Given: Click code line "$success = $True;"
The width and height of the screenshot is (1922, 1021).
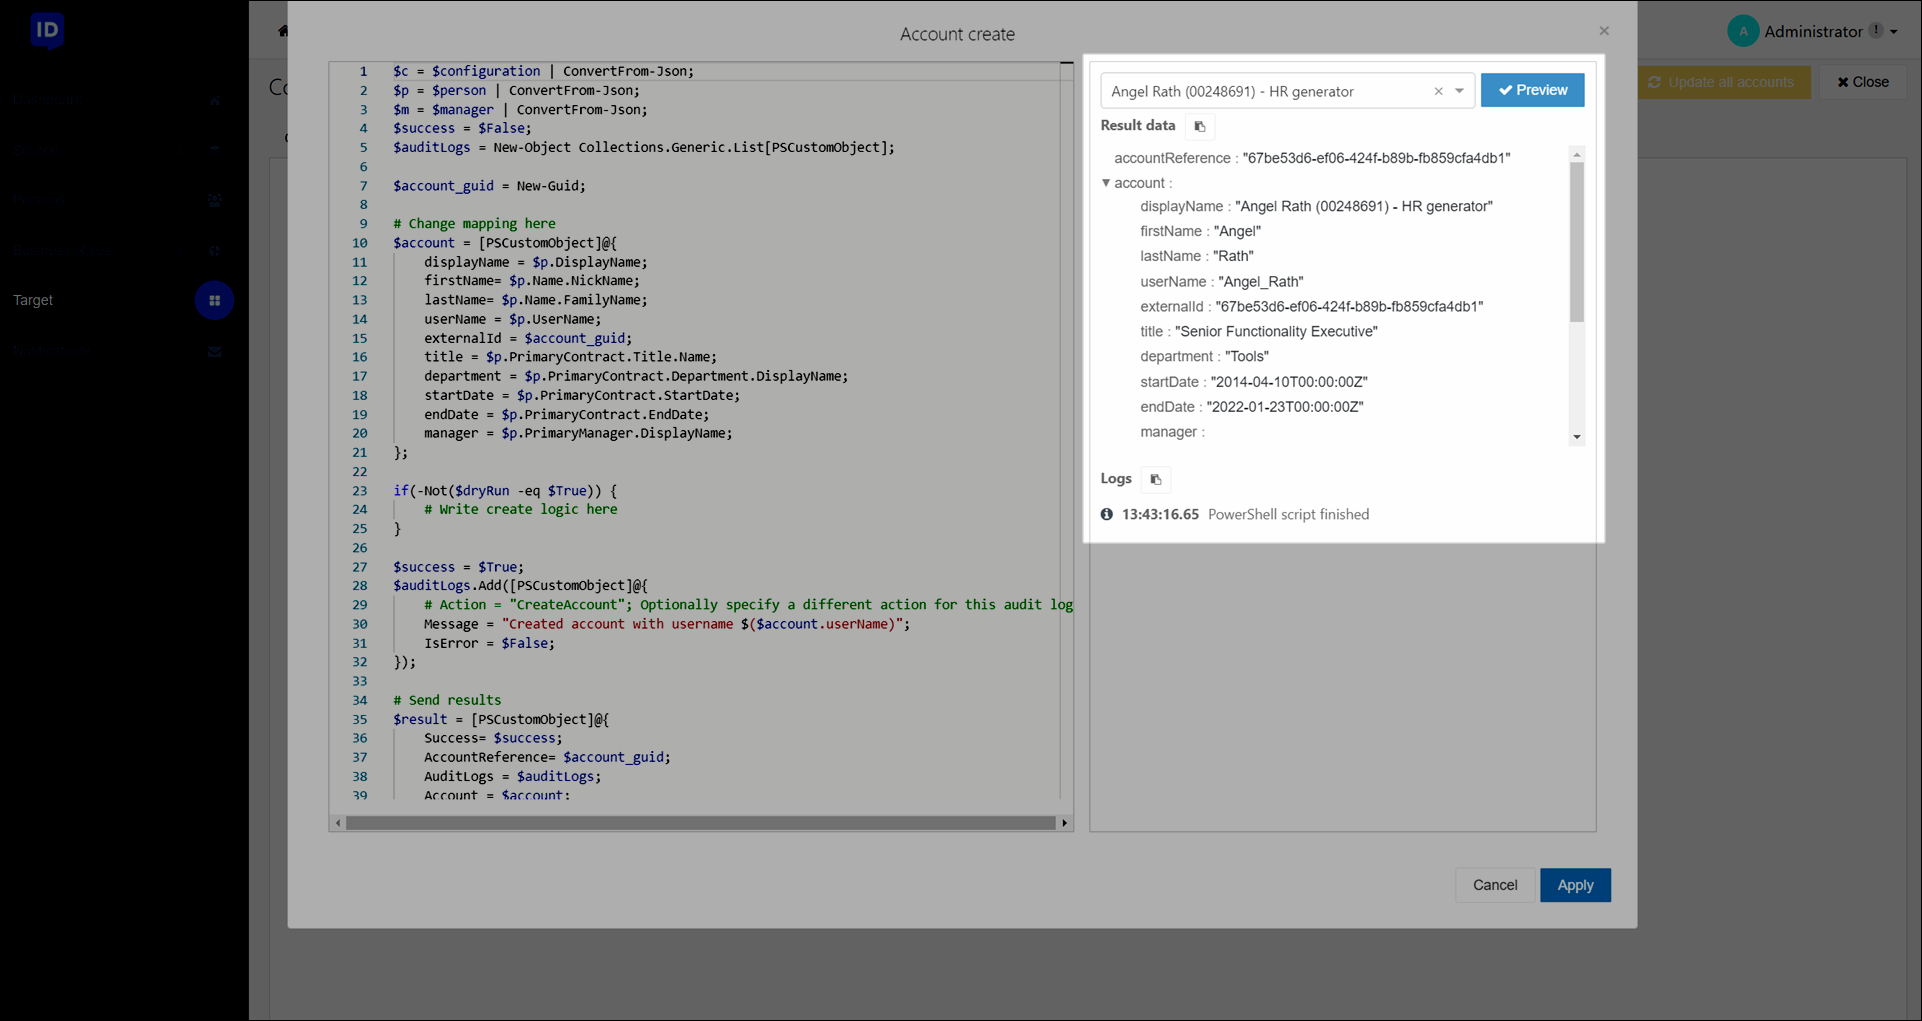Looking at the screenshot, I should coord(458,566).
